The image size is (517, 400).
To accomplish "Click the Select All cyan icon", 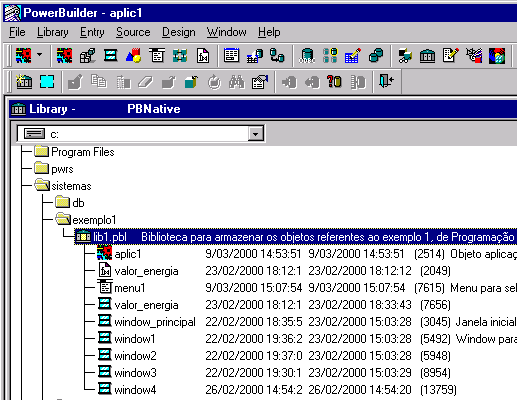I will point(47,81).
